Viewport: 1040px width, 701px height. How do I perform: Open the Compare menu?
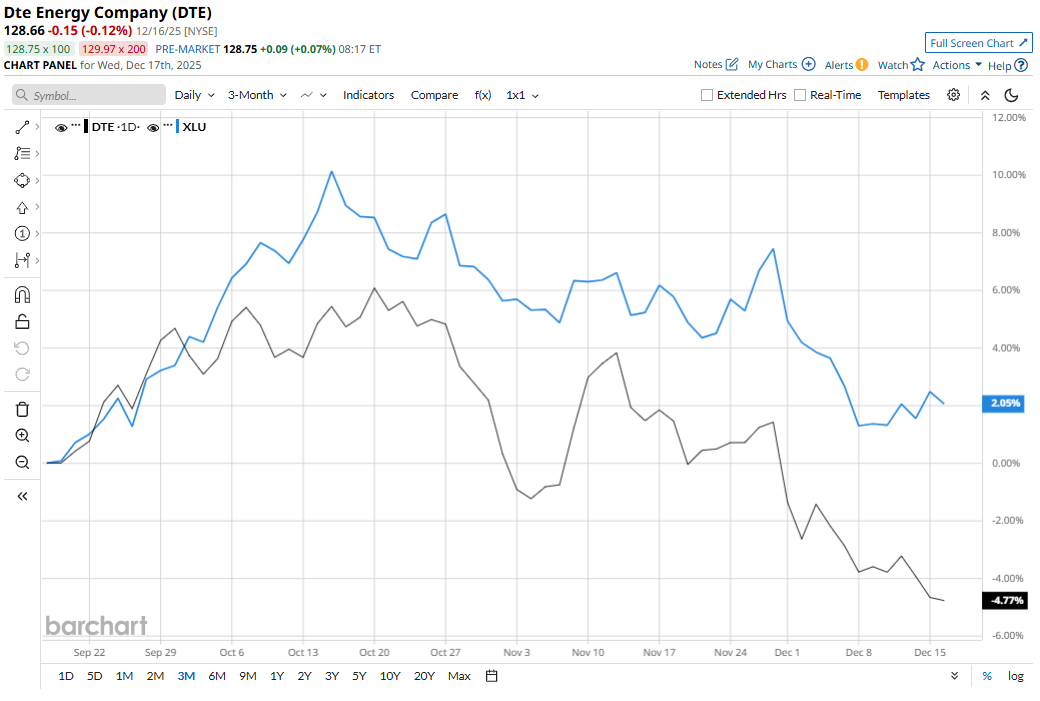click(434, 95)
